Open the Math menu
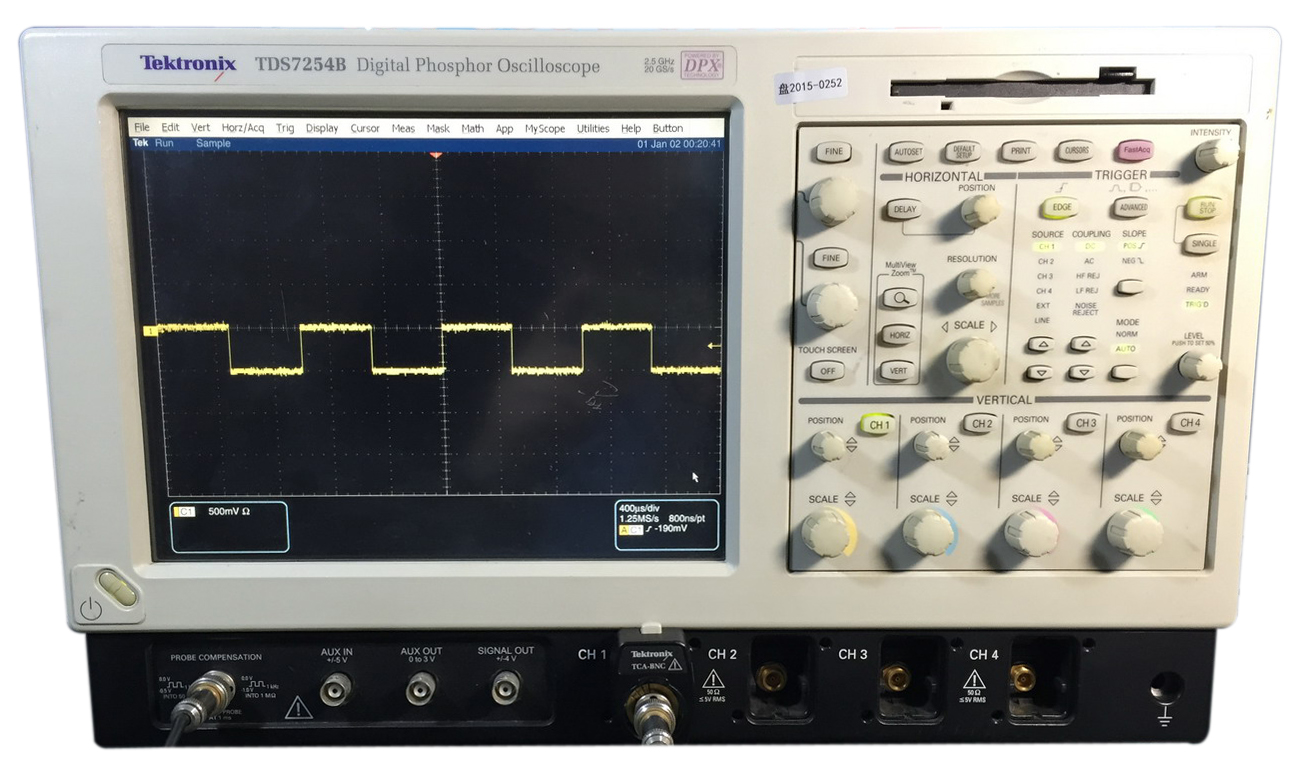Viewport: 1302px width, 774px height. 472,128
